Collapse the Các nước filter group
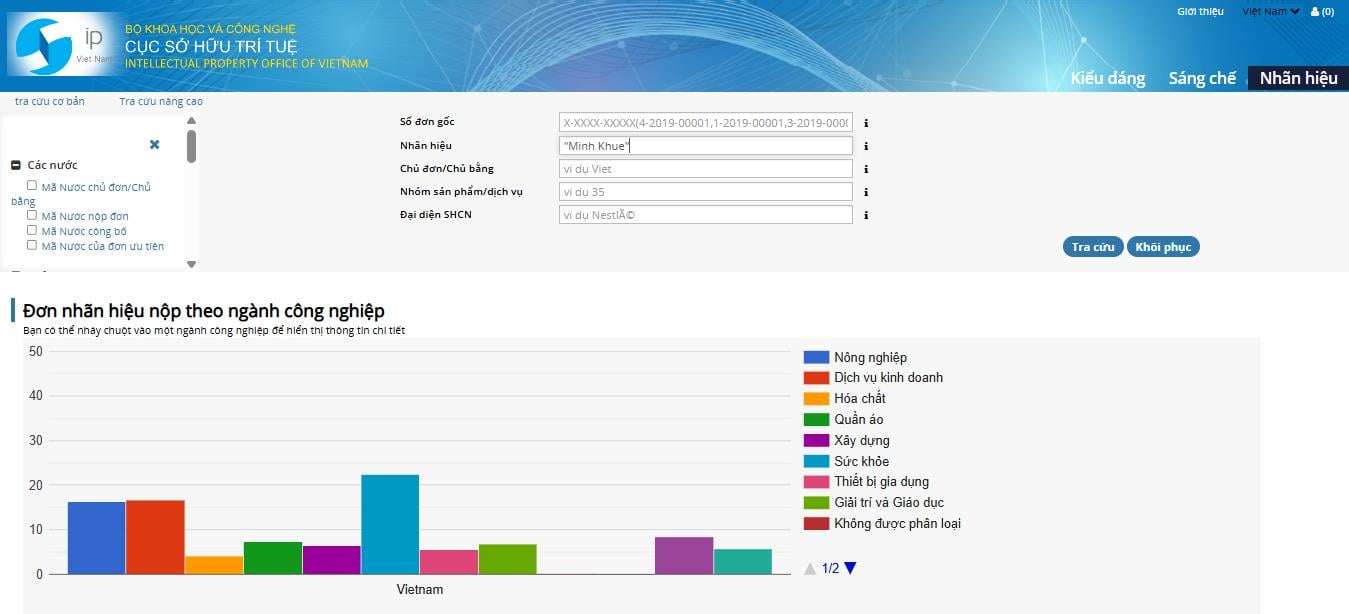The width and height of the screenshot is (1349, 614). pos(14,163)
